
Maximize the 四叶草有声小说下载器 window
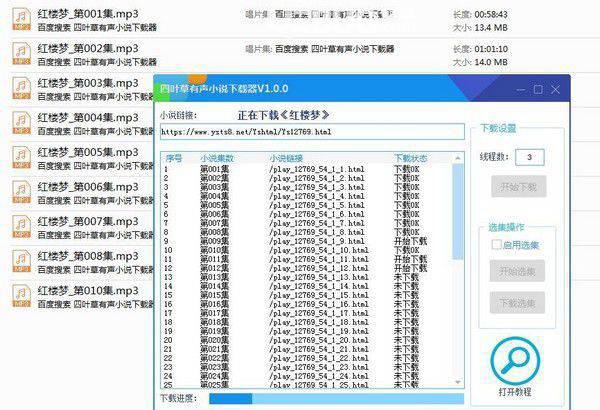[x=538, y=89]
